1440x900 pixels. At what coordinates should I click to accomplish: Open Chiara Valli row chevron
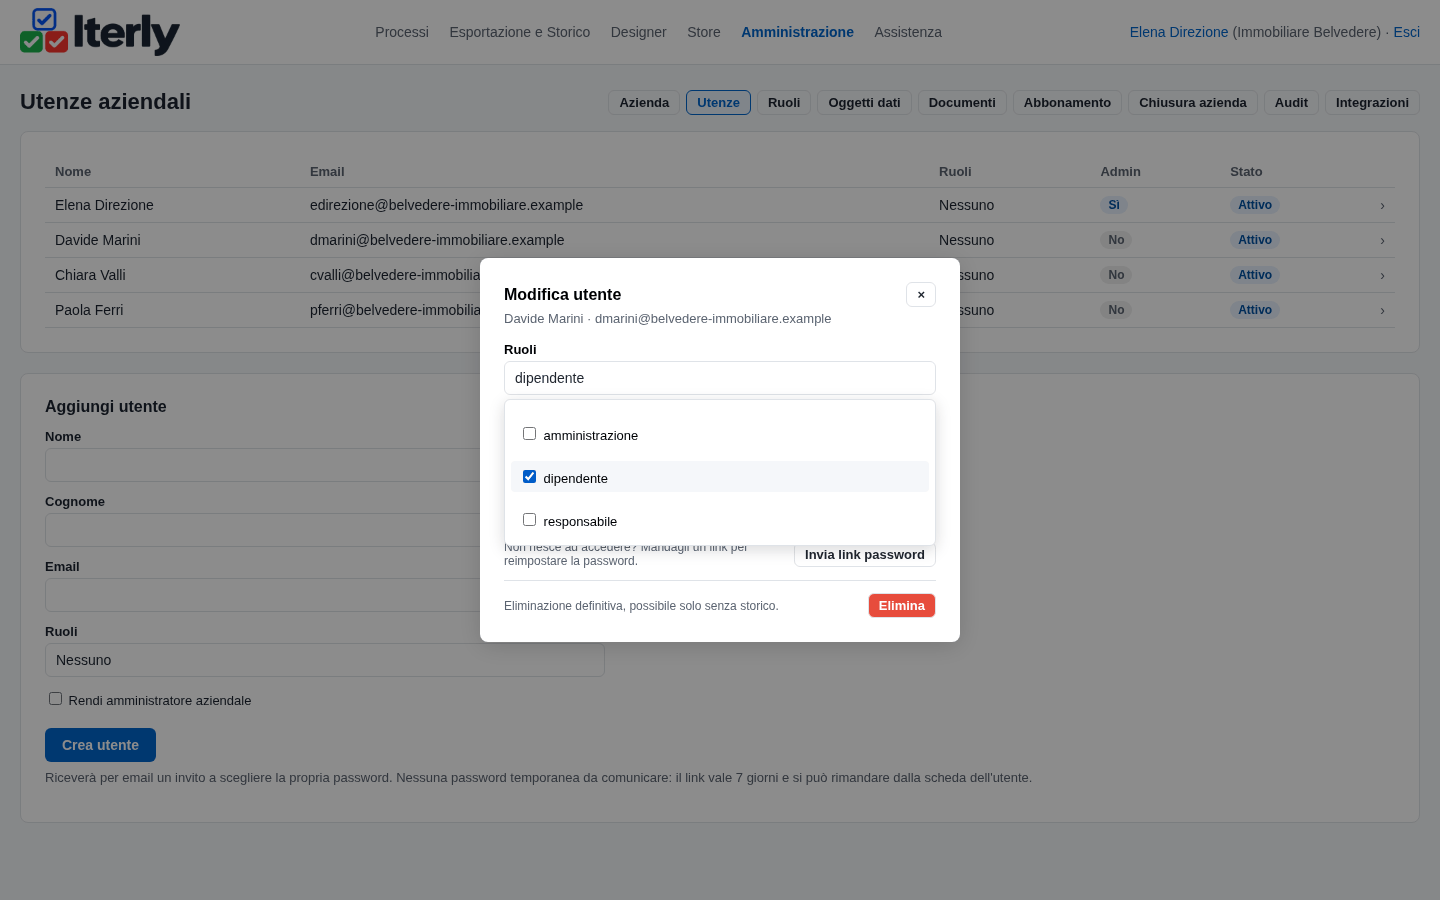click(x=1382, y=275)
